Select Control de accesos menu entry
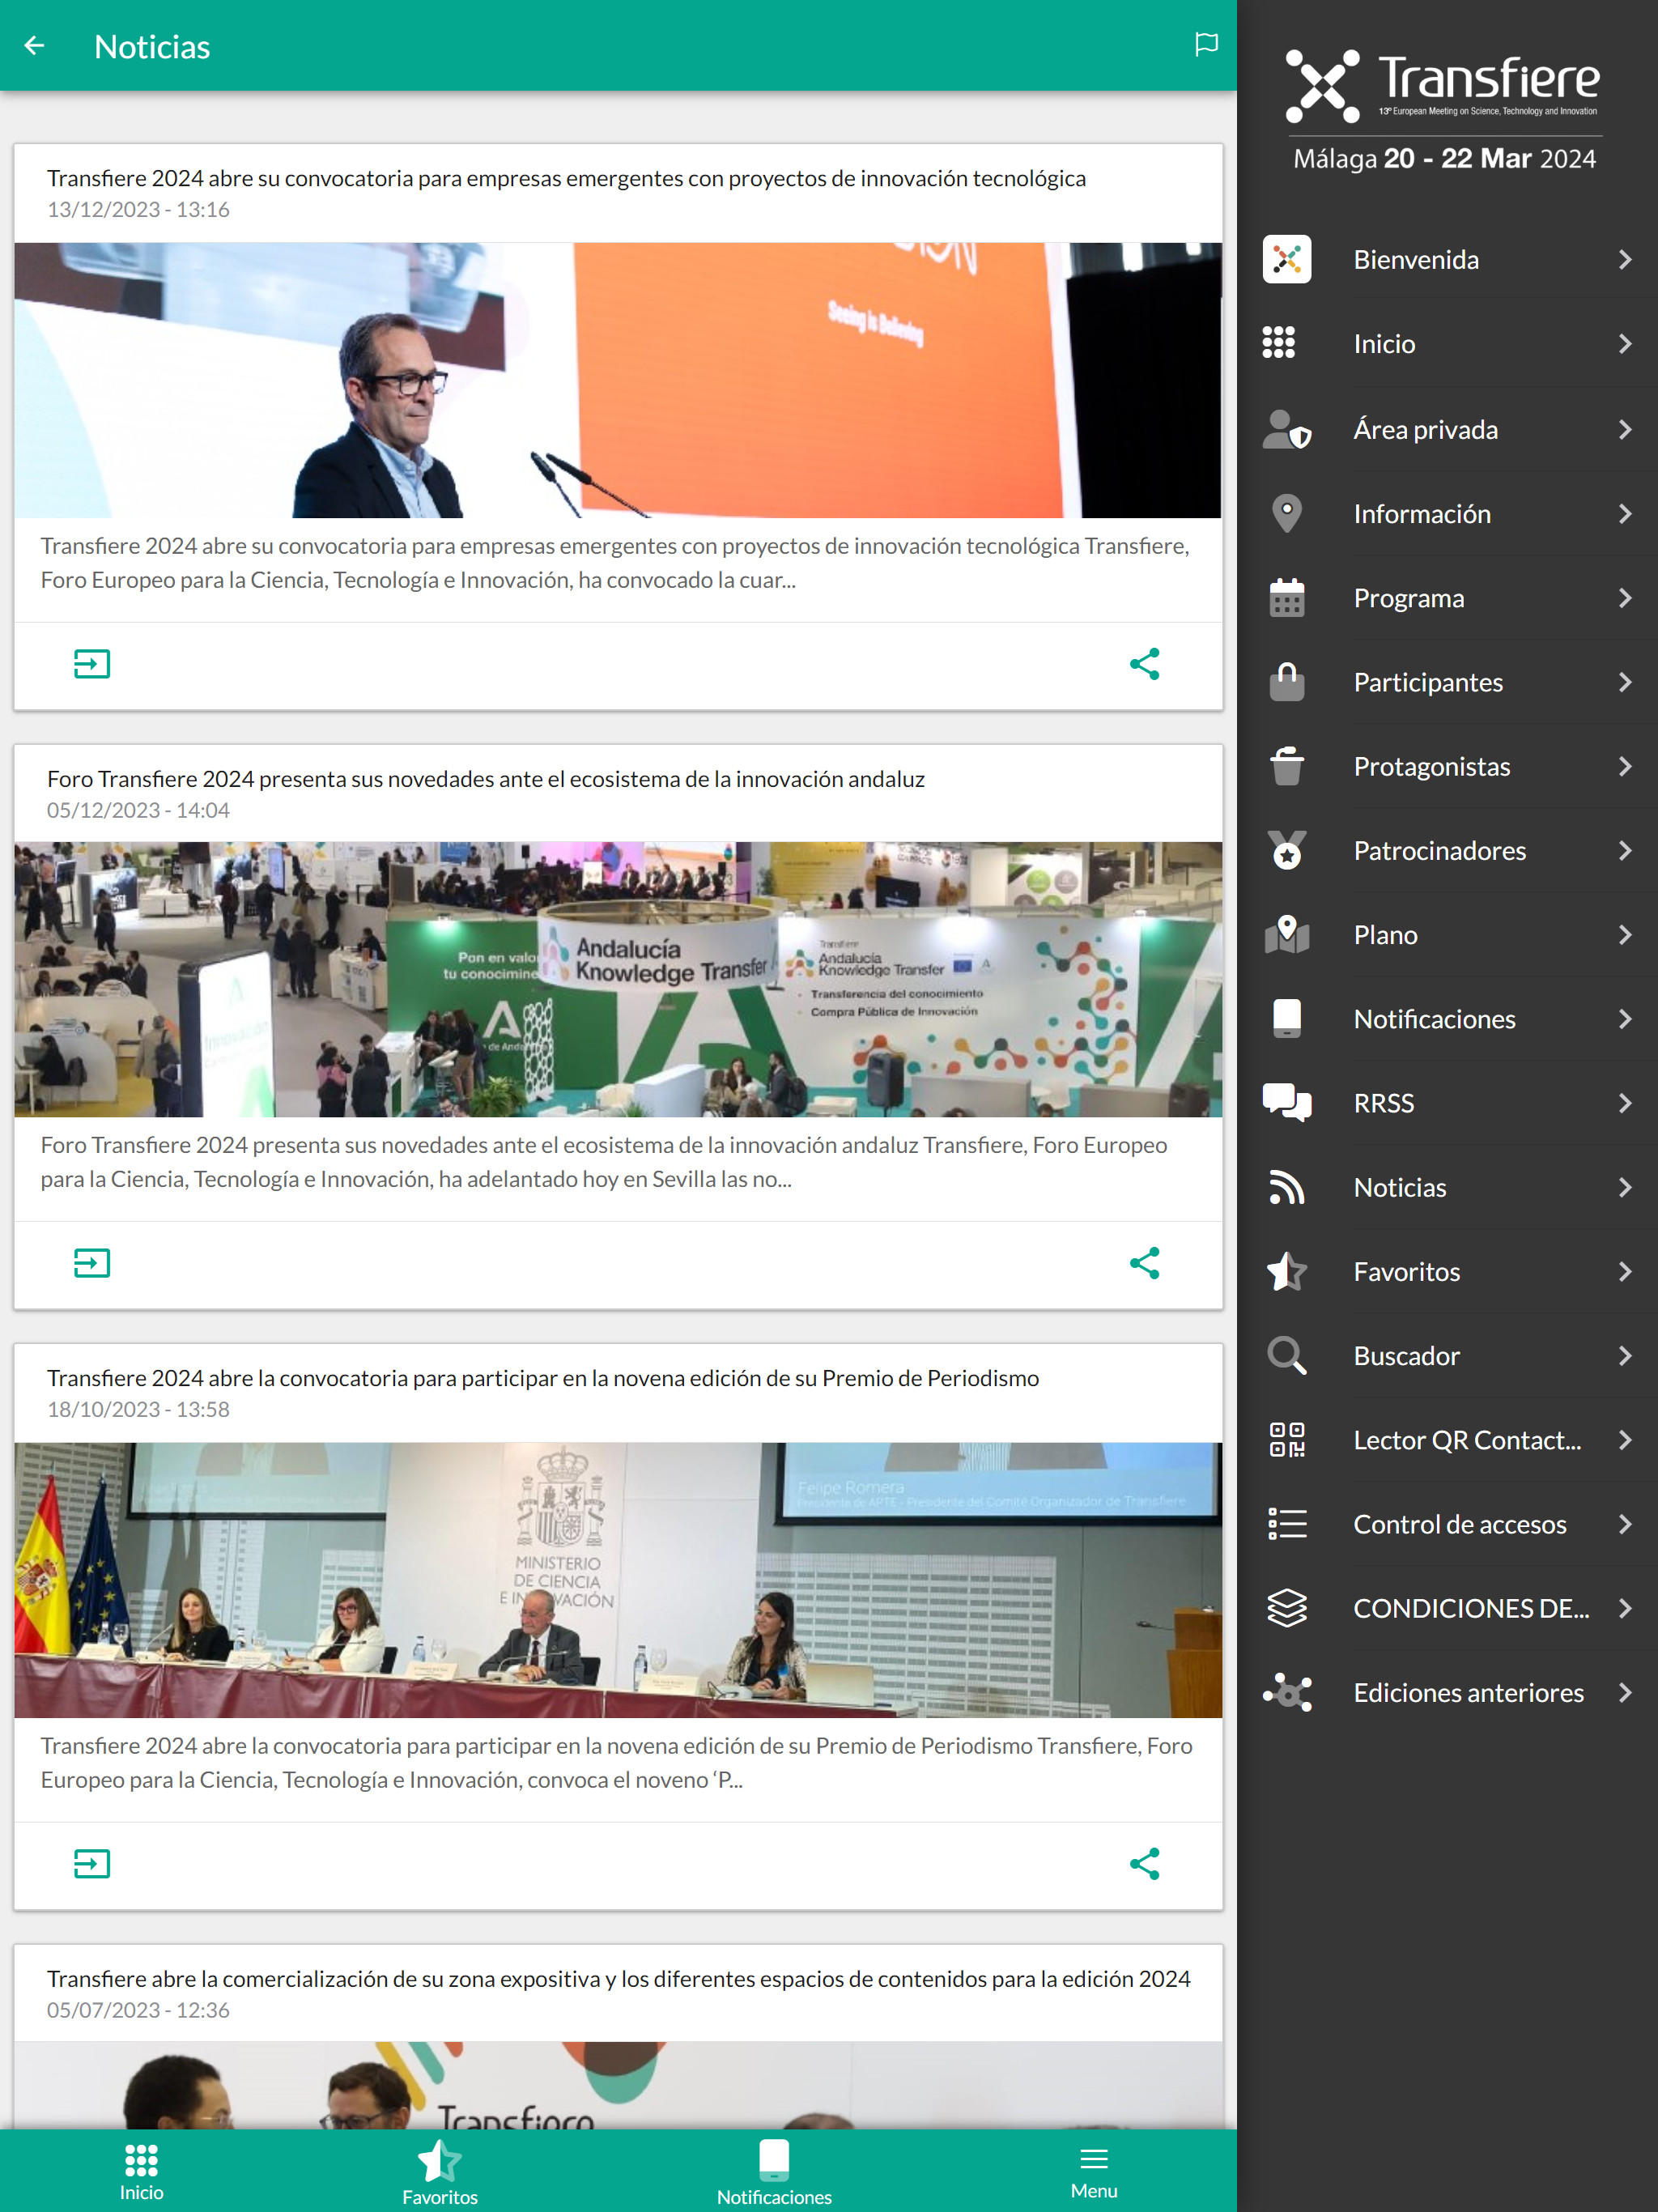 pyautogui.click(x=1447, y=1524)
